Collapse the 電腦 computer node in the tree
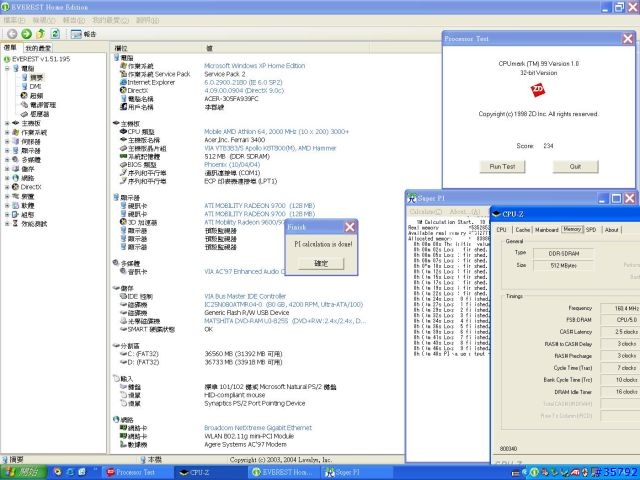640x480 pixels. pos(7,69)
